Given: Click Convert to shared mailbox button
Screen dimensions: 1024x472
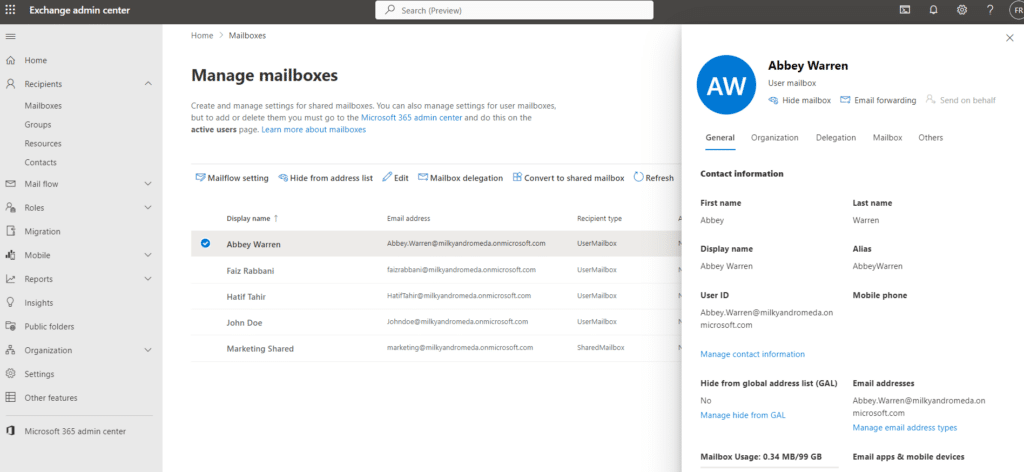Looking at the screenshot, I should coord(568,178).
